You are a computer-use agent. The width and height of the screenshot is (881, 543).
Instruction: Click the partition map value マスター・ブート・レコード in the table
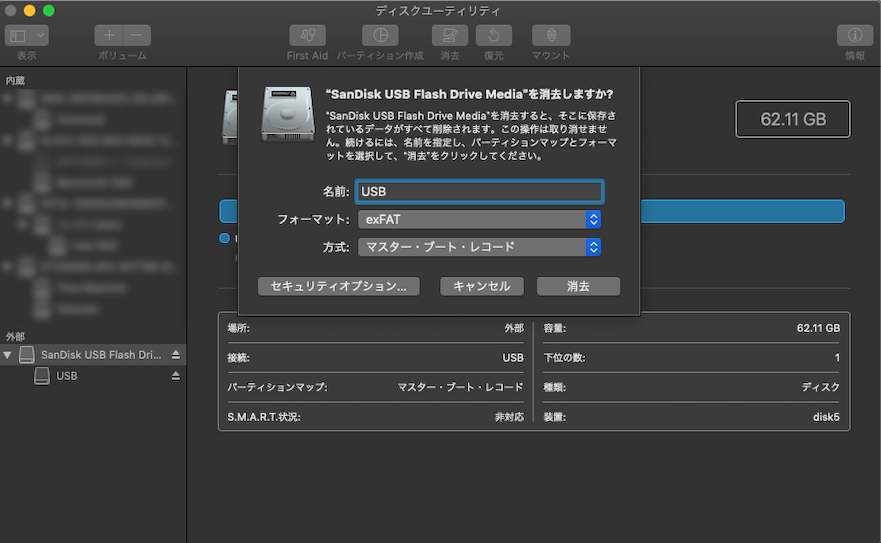(x=460, y=387)
